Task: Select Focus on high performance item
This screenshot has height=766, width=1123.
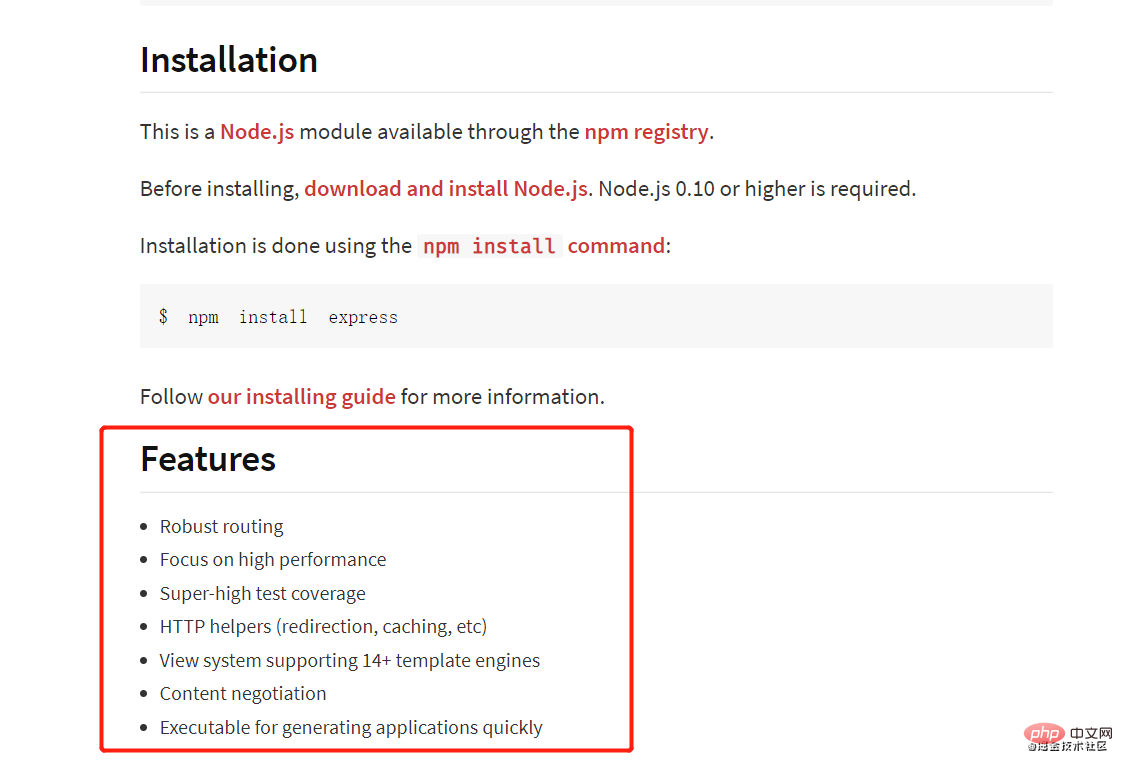Action: coord(273,560)
